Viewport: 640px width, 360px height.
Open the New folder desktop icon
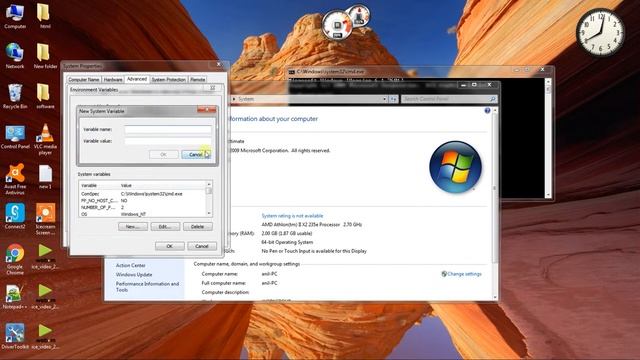[x=45, y=56]
